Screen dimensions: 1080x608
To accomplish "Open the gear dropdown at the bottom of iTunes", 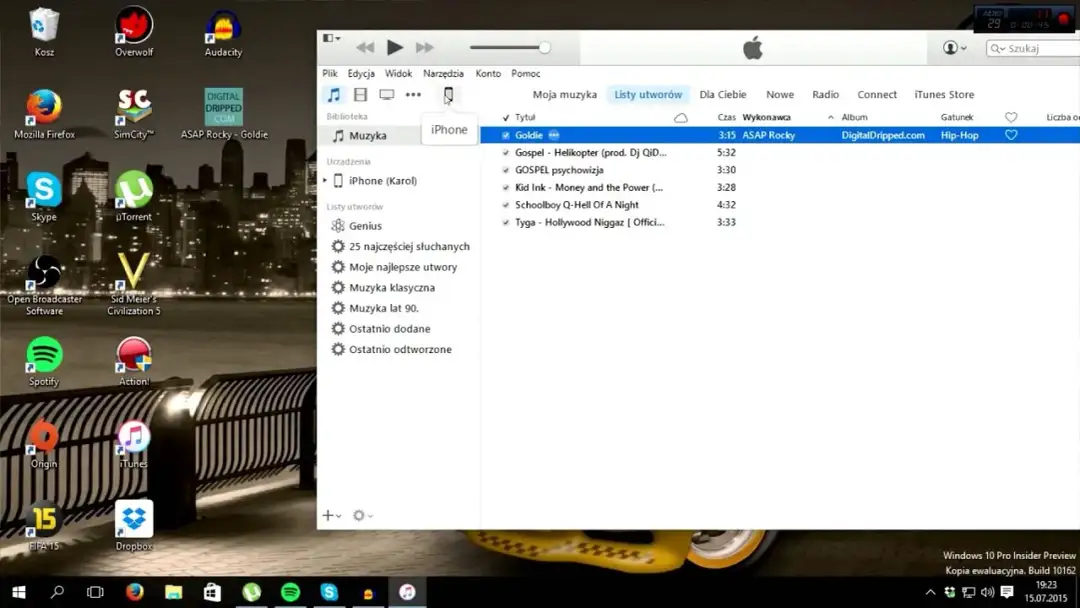I will [360, 515].
